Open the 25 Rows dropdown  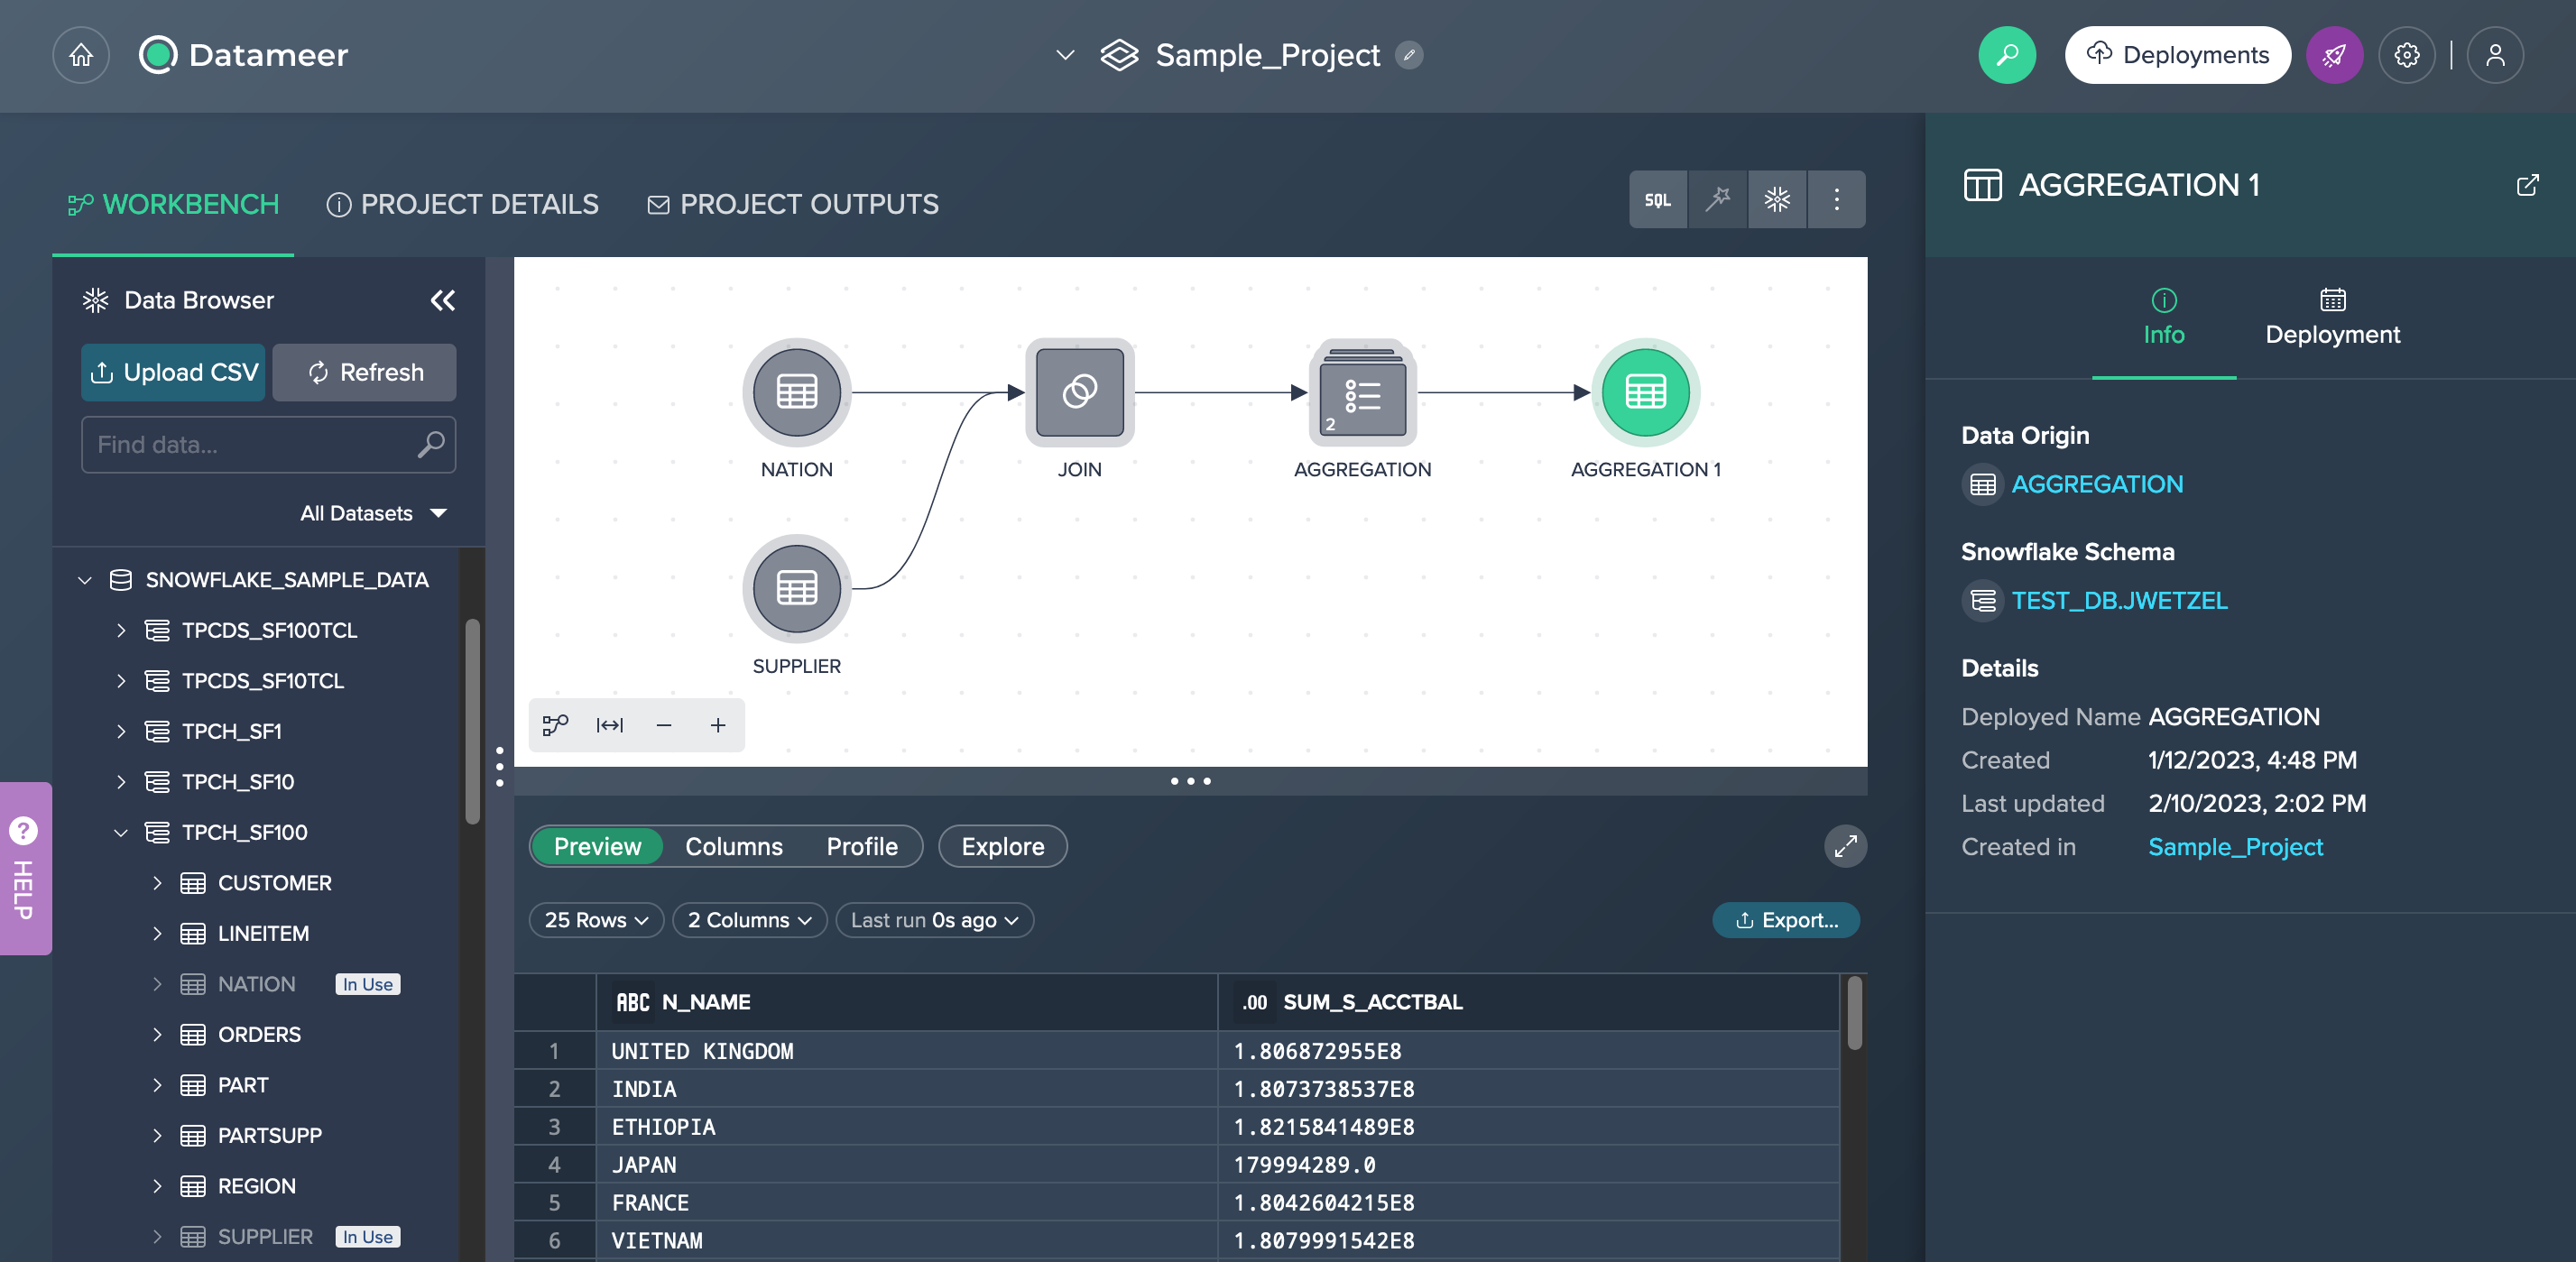pyautogui.click(x=596, y=920)
